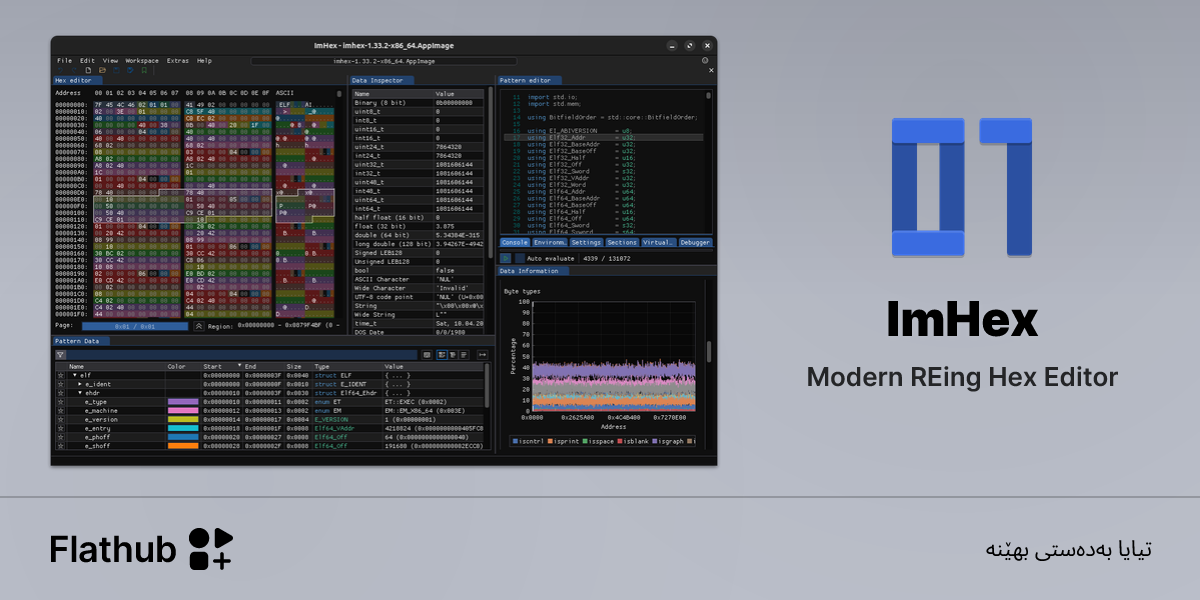Click the e_type purple color swatch
The image size is (1200, 600).
click(183, 401)
